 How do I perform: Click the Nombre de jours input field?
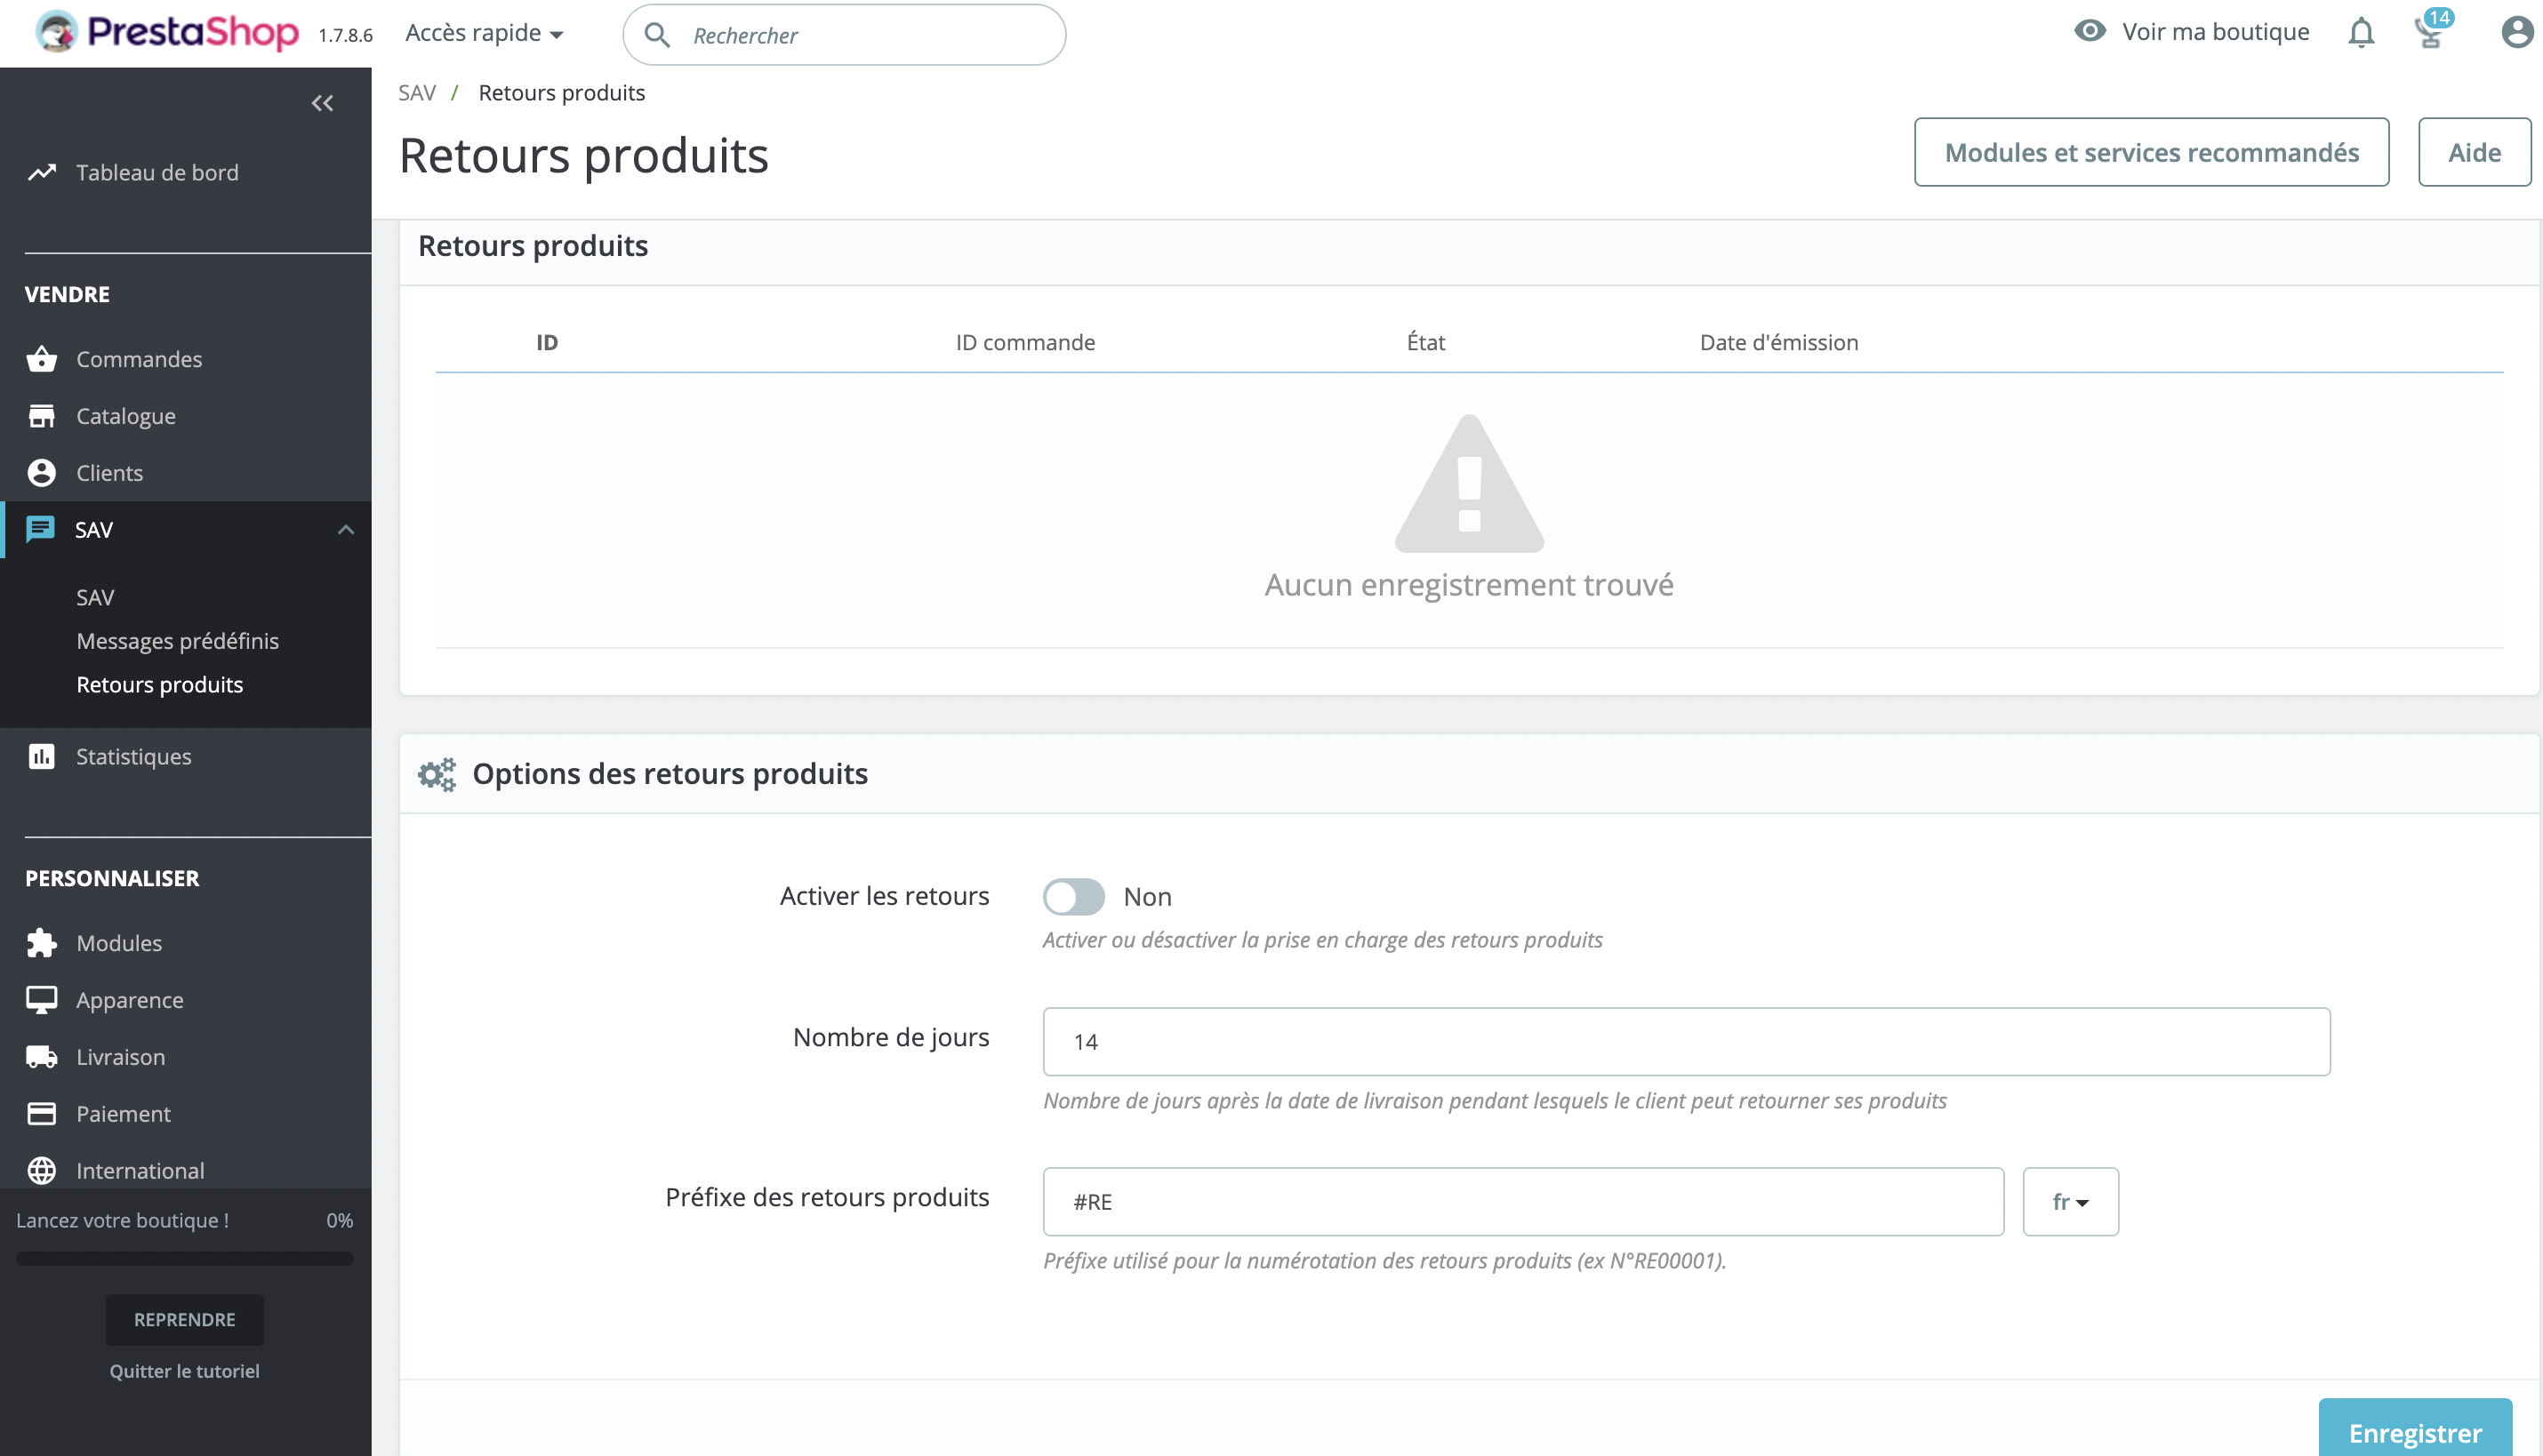1686,1041
